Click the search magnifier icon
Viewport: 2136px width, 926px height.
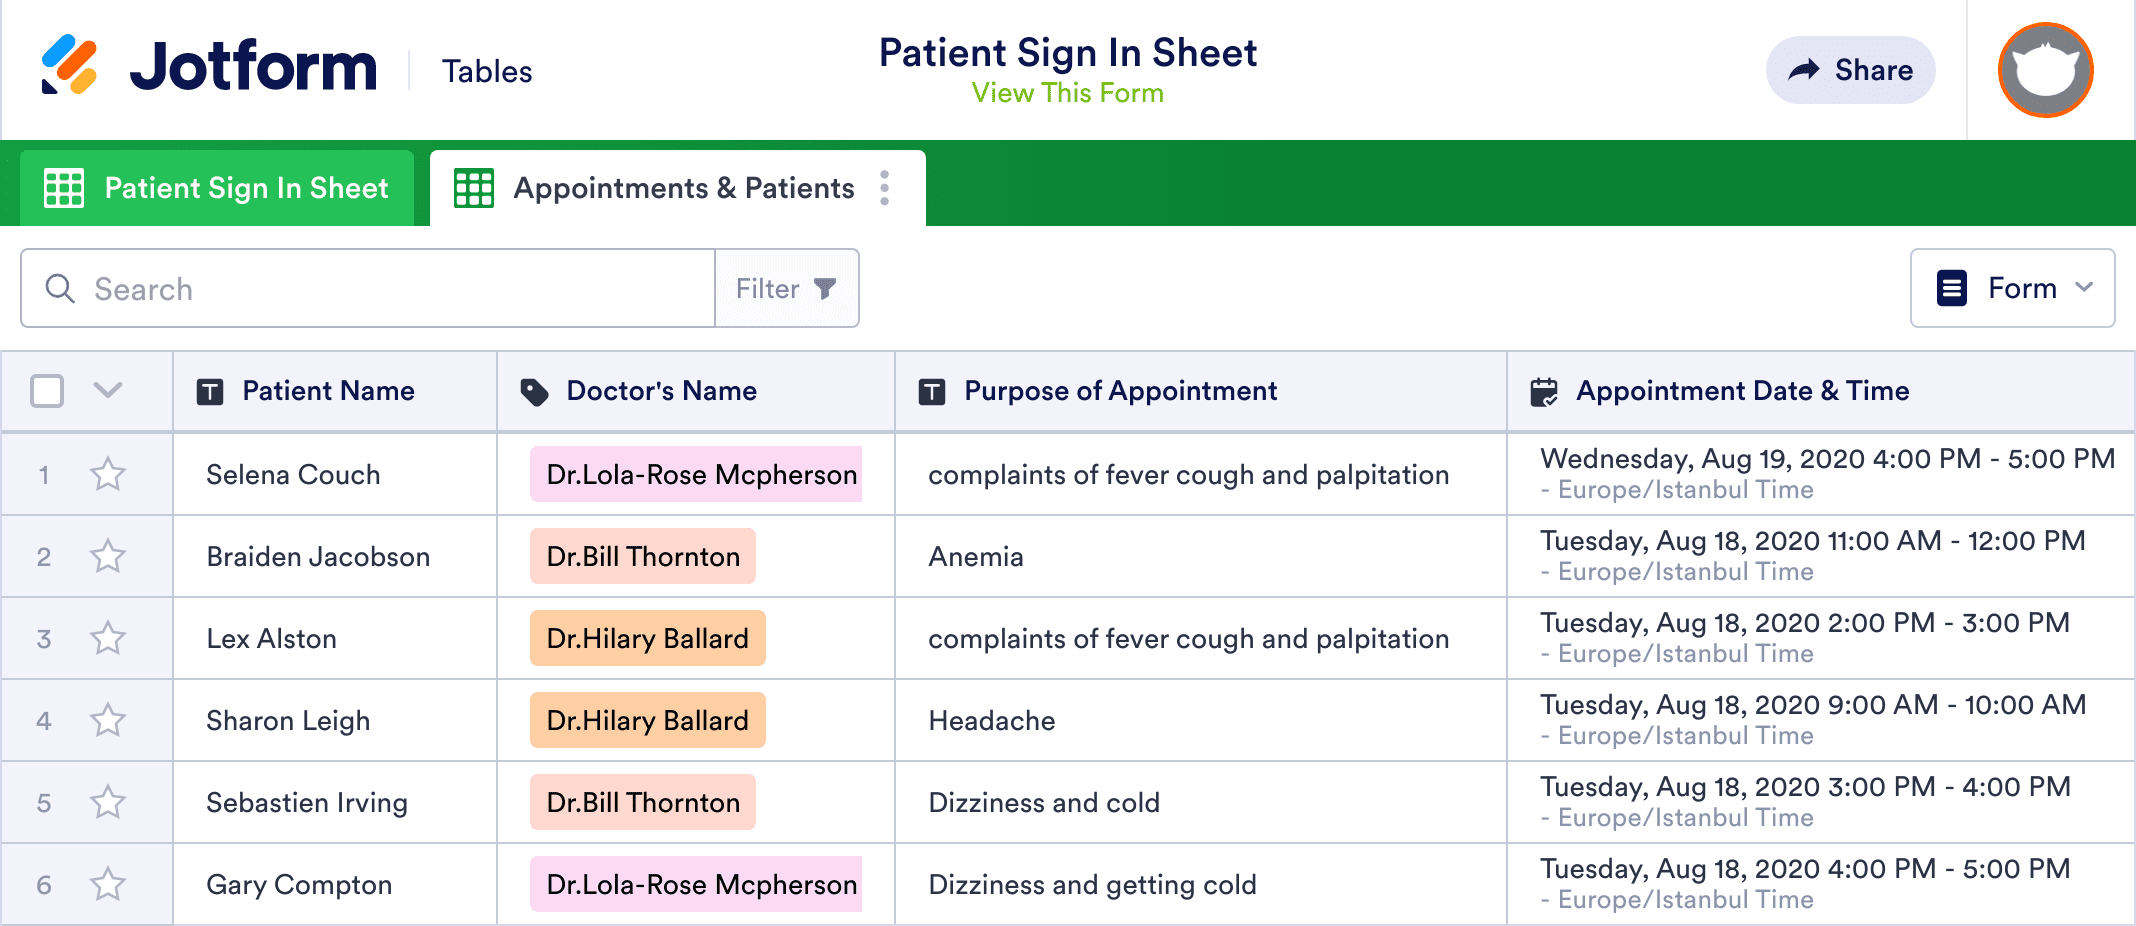tap(60, 289)
